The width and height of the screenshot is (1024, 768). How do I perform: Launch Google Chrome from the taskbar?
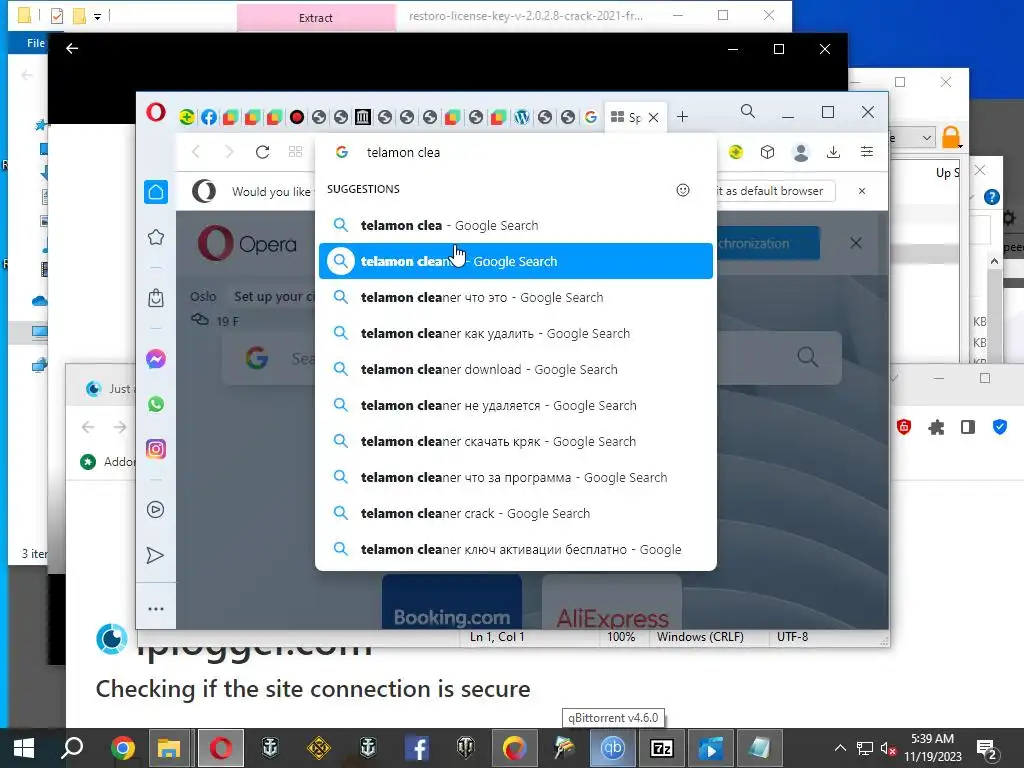point(122,748)
